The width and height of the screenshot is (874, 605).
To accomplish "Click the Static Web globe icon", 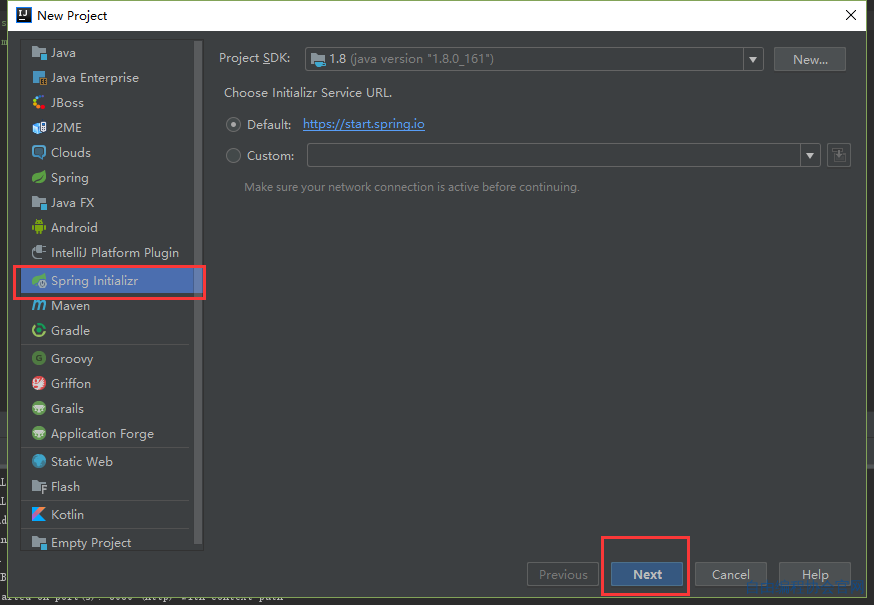I will coord(39,462).
